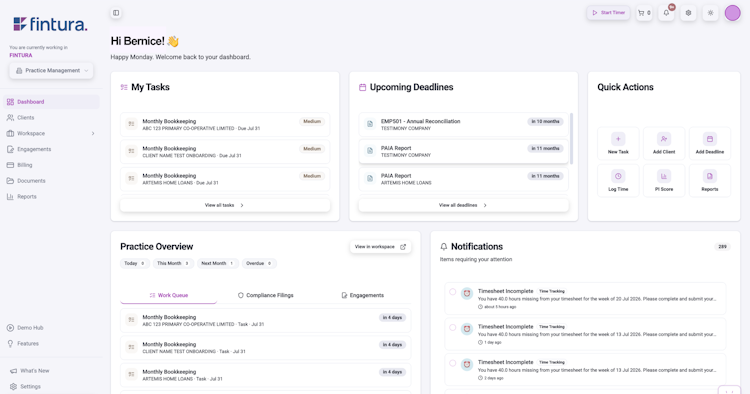The image size is (750, 394).
Task: Open Clients in sidebar
Action: (x=51, y=118)
